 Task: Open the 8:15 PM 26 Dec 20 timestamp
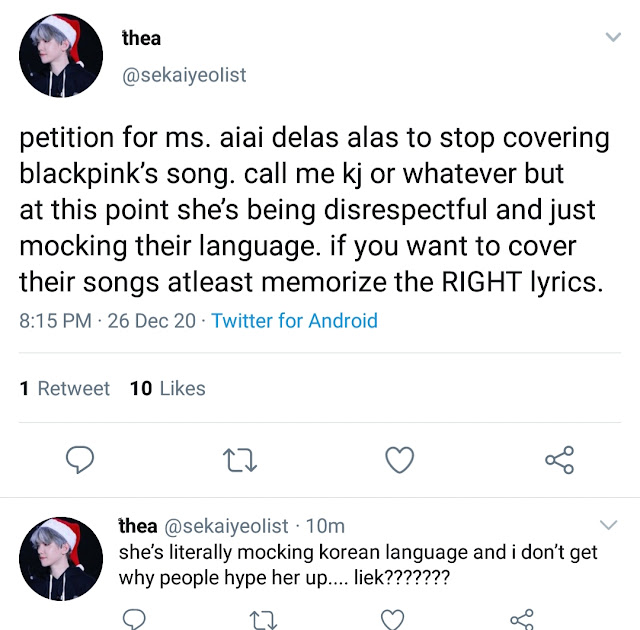pos(107,321)
